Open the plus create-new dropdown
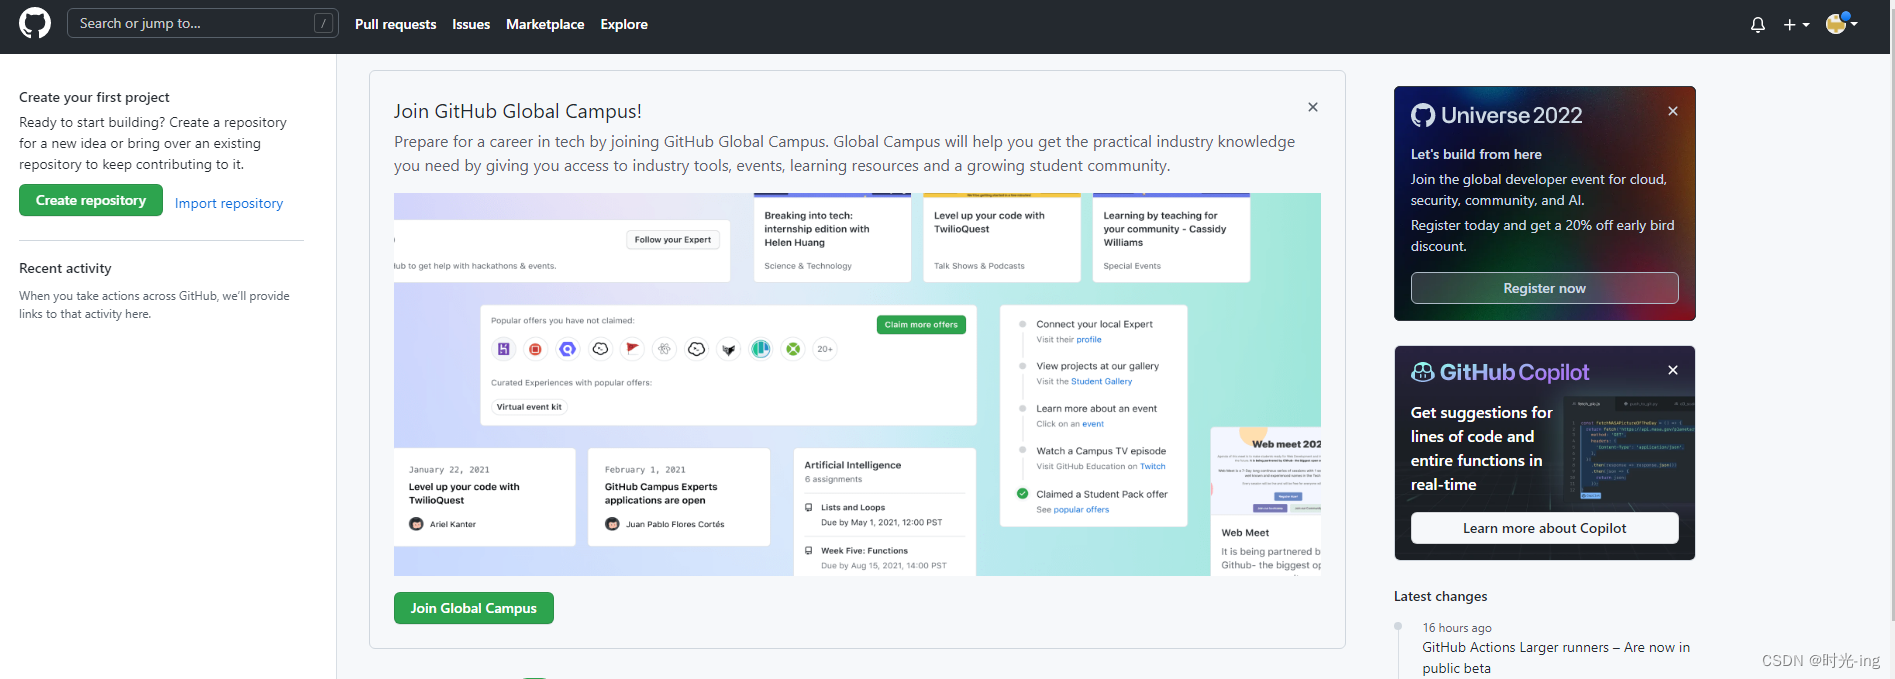 coord(1796,24)
